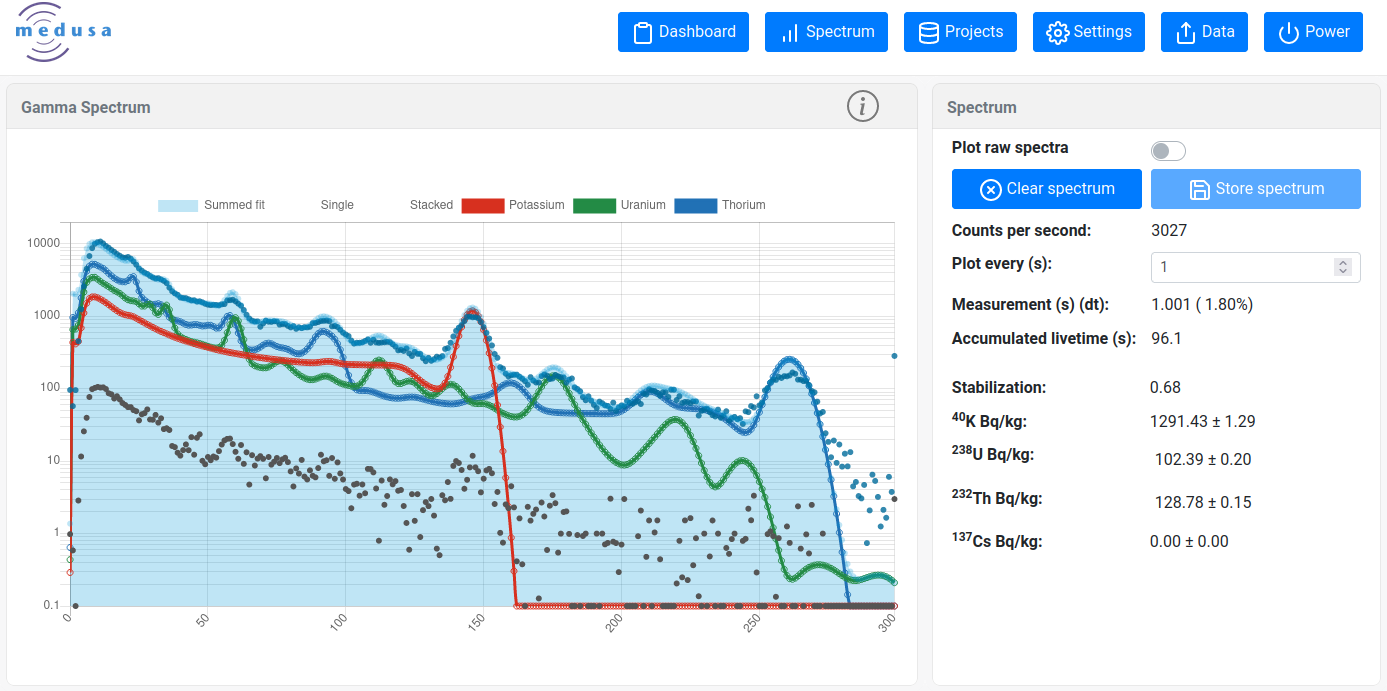Click the clipboard icon on Dashboard

click(x=643, y=32)
